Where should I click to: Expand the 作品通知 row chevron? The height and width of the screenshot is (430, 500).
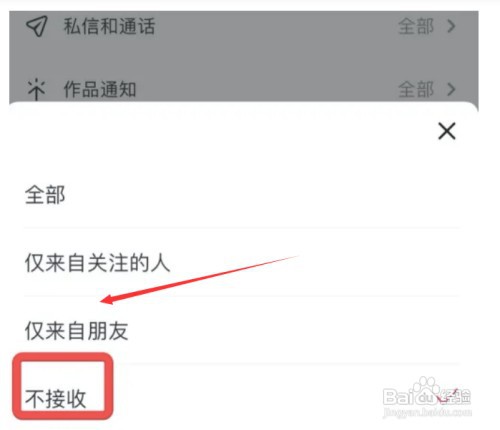point(451,89)
